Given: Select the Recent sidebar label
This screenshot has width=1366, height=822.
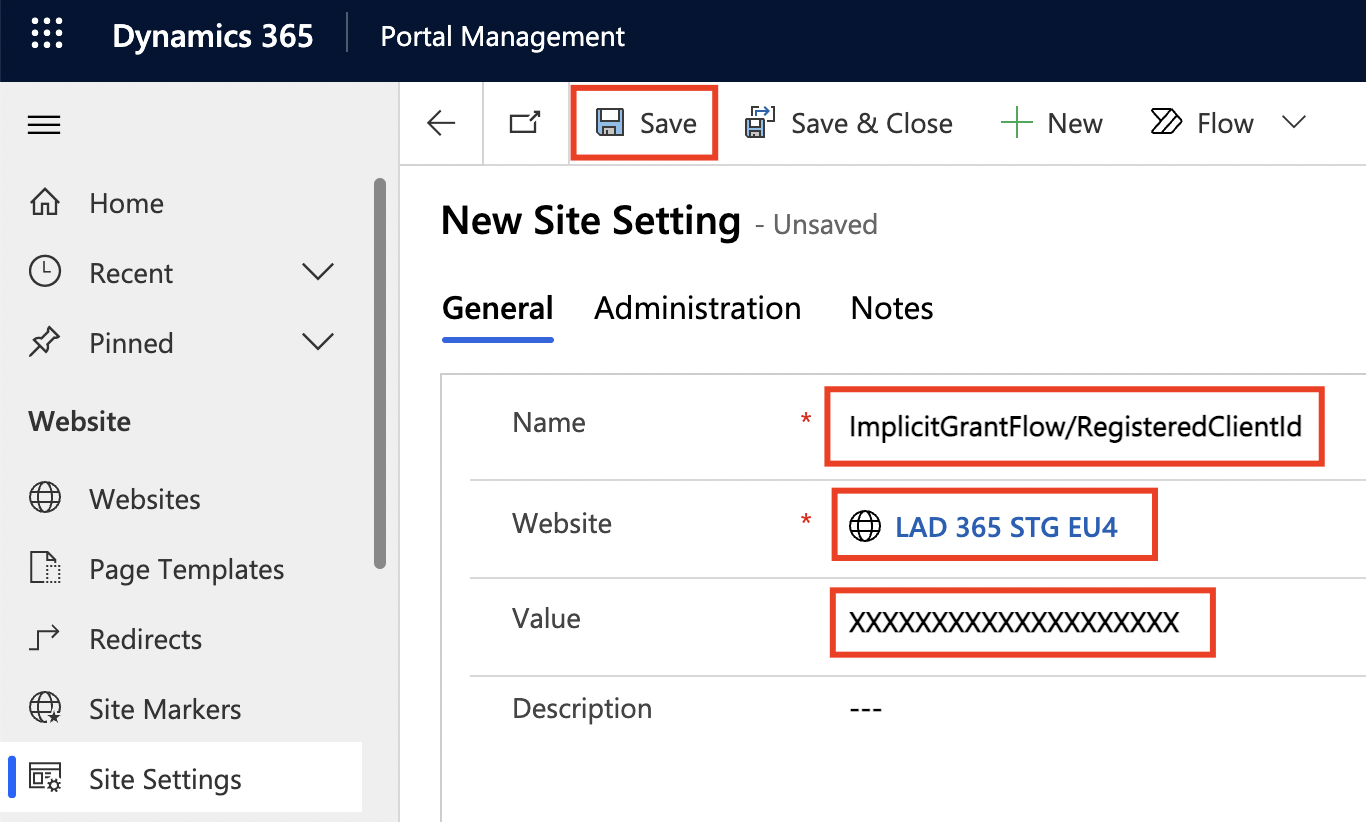Looking at the screenshot, I should (131, 273).
